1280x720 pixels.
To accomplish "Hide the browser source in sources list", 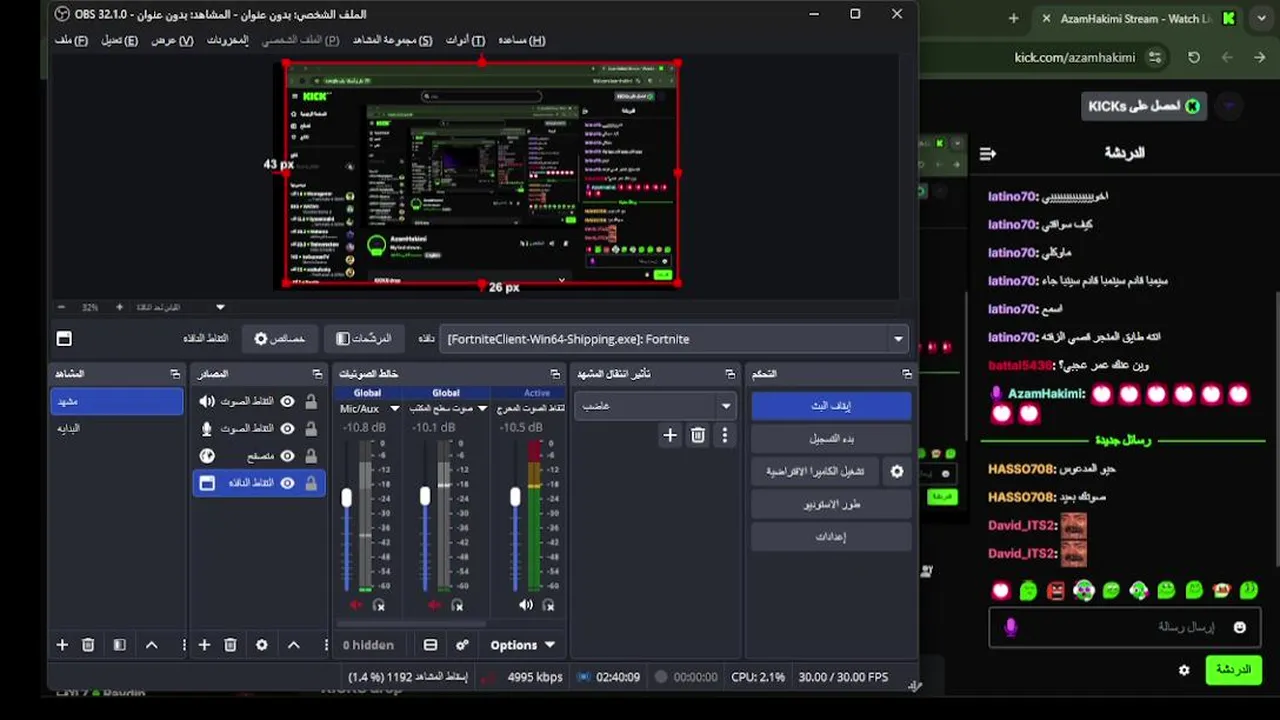I will 287,455.
